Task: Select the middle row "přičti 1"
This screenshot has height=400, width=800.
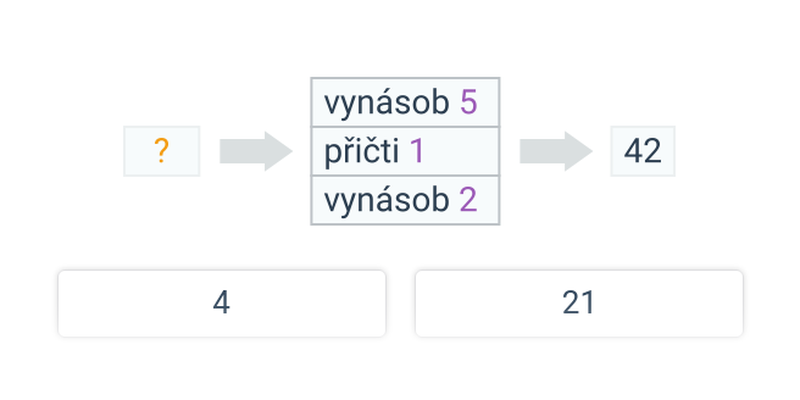Action: [x=405, y=151]
